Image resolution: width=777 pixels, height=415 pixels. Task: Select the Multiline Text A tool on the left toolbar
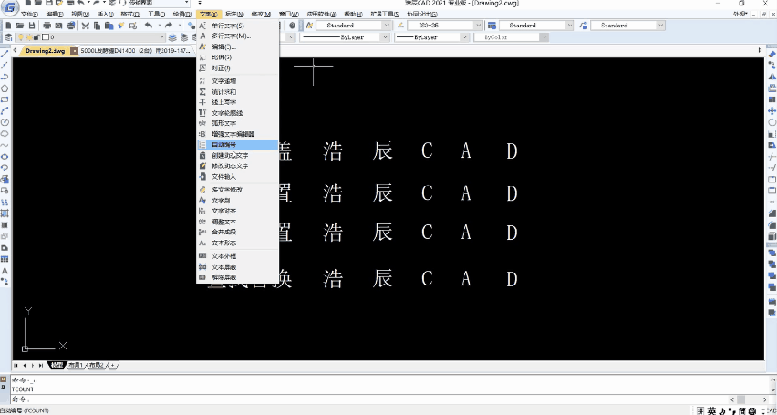pyautogui.click(x=5, y=271)
